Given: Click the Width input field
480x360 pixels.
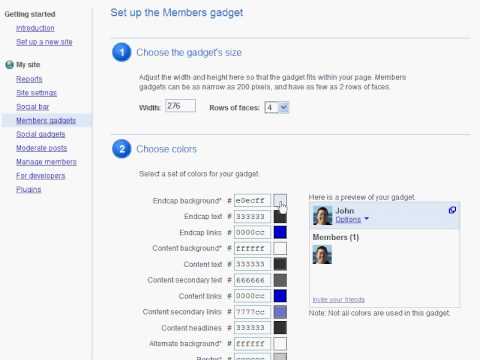Looking at the screenshot, I should click(x=180, y=106).
